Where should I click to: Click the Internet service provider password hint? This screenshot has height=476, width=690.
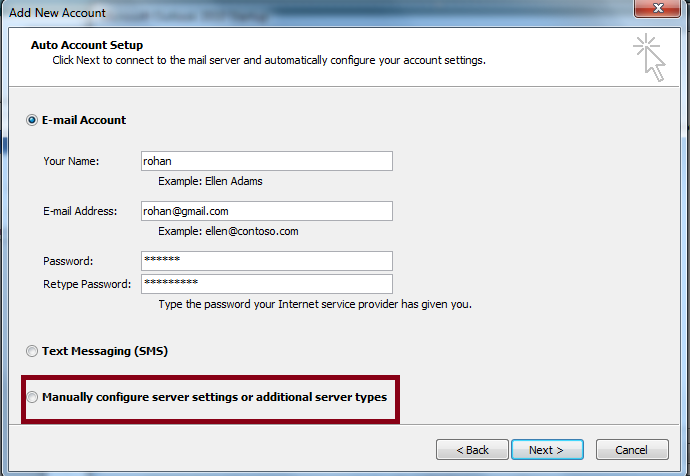point(315,304)
